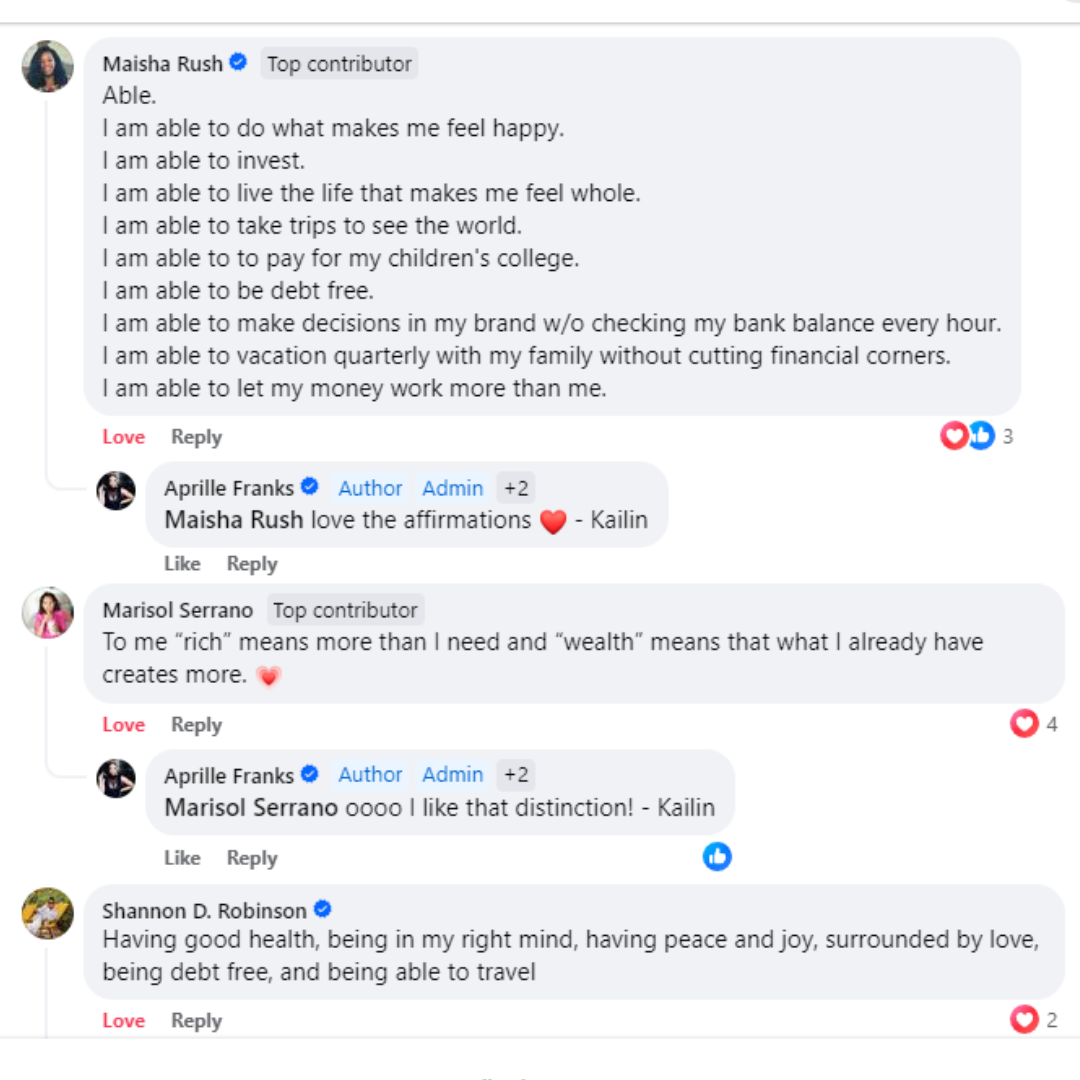Image resolution: width=1080 pixels, height=1080 pixels.
Task: Expand the +2 badges on first Aprille reply
Action: click(x=516, y=488)
